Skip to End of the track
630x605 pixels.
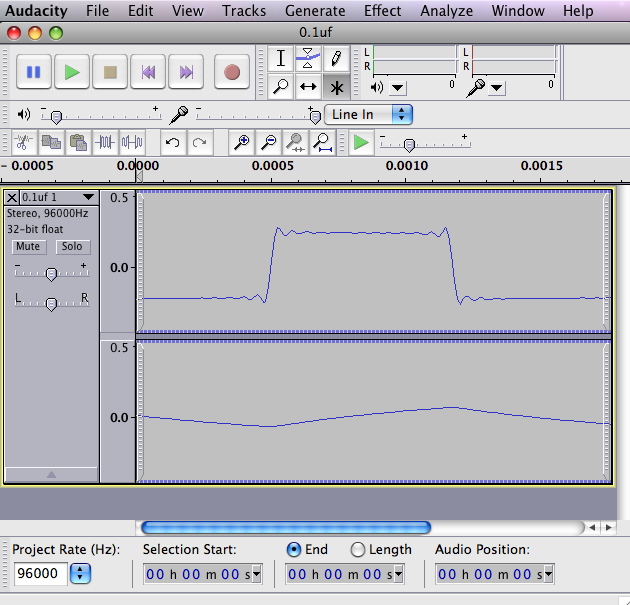pos(186,72)
